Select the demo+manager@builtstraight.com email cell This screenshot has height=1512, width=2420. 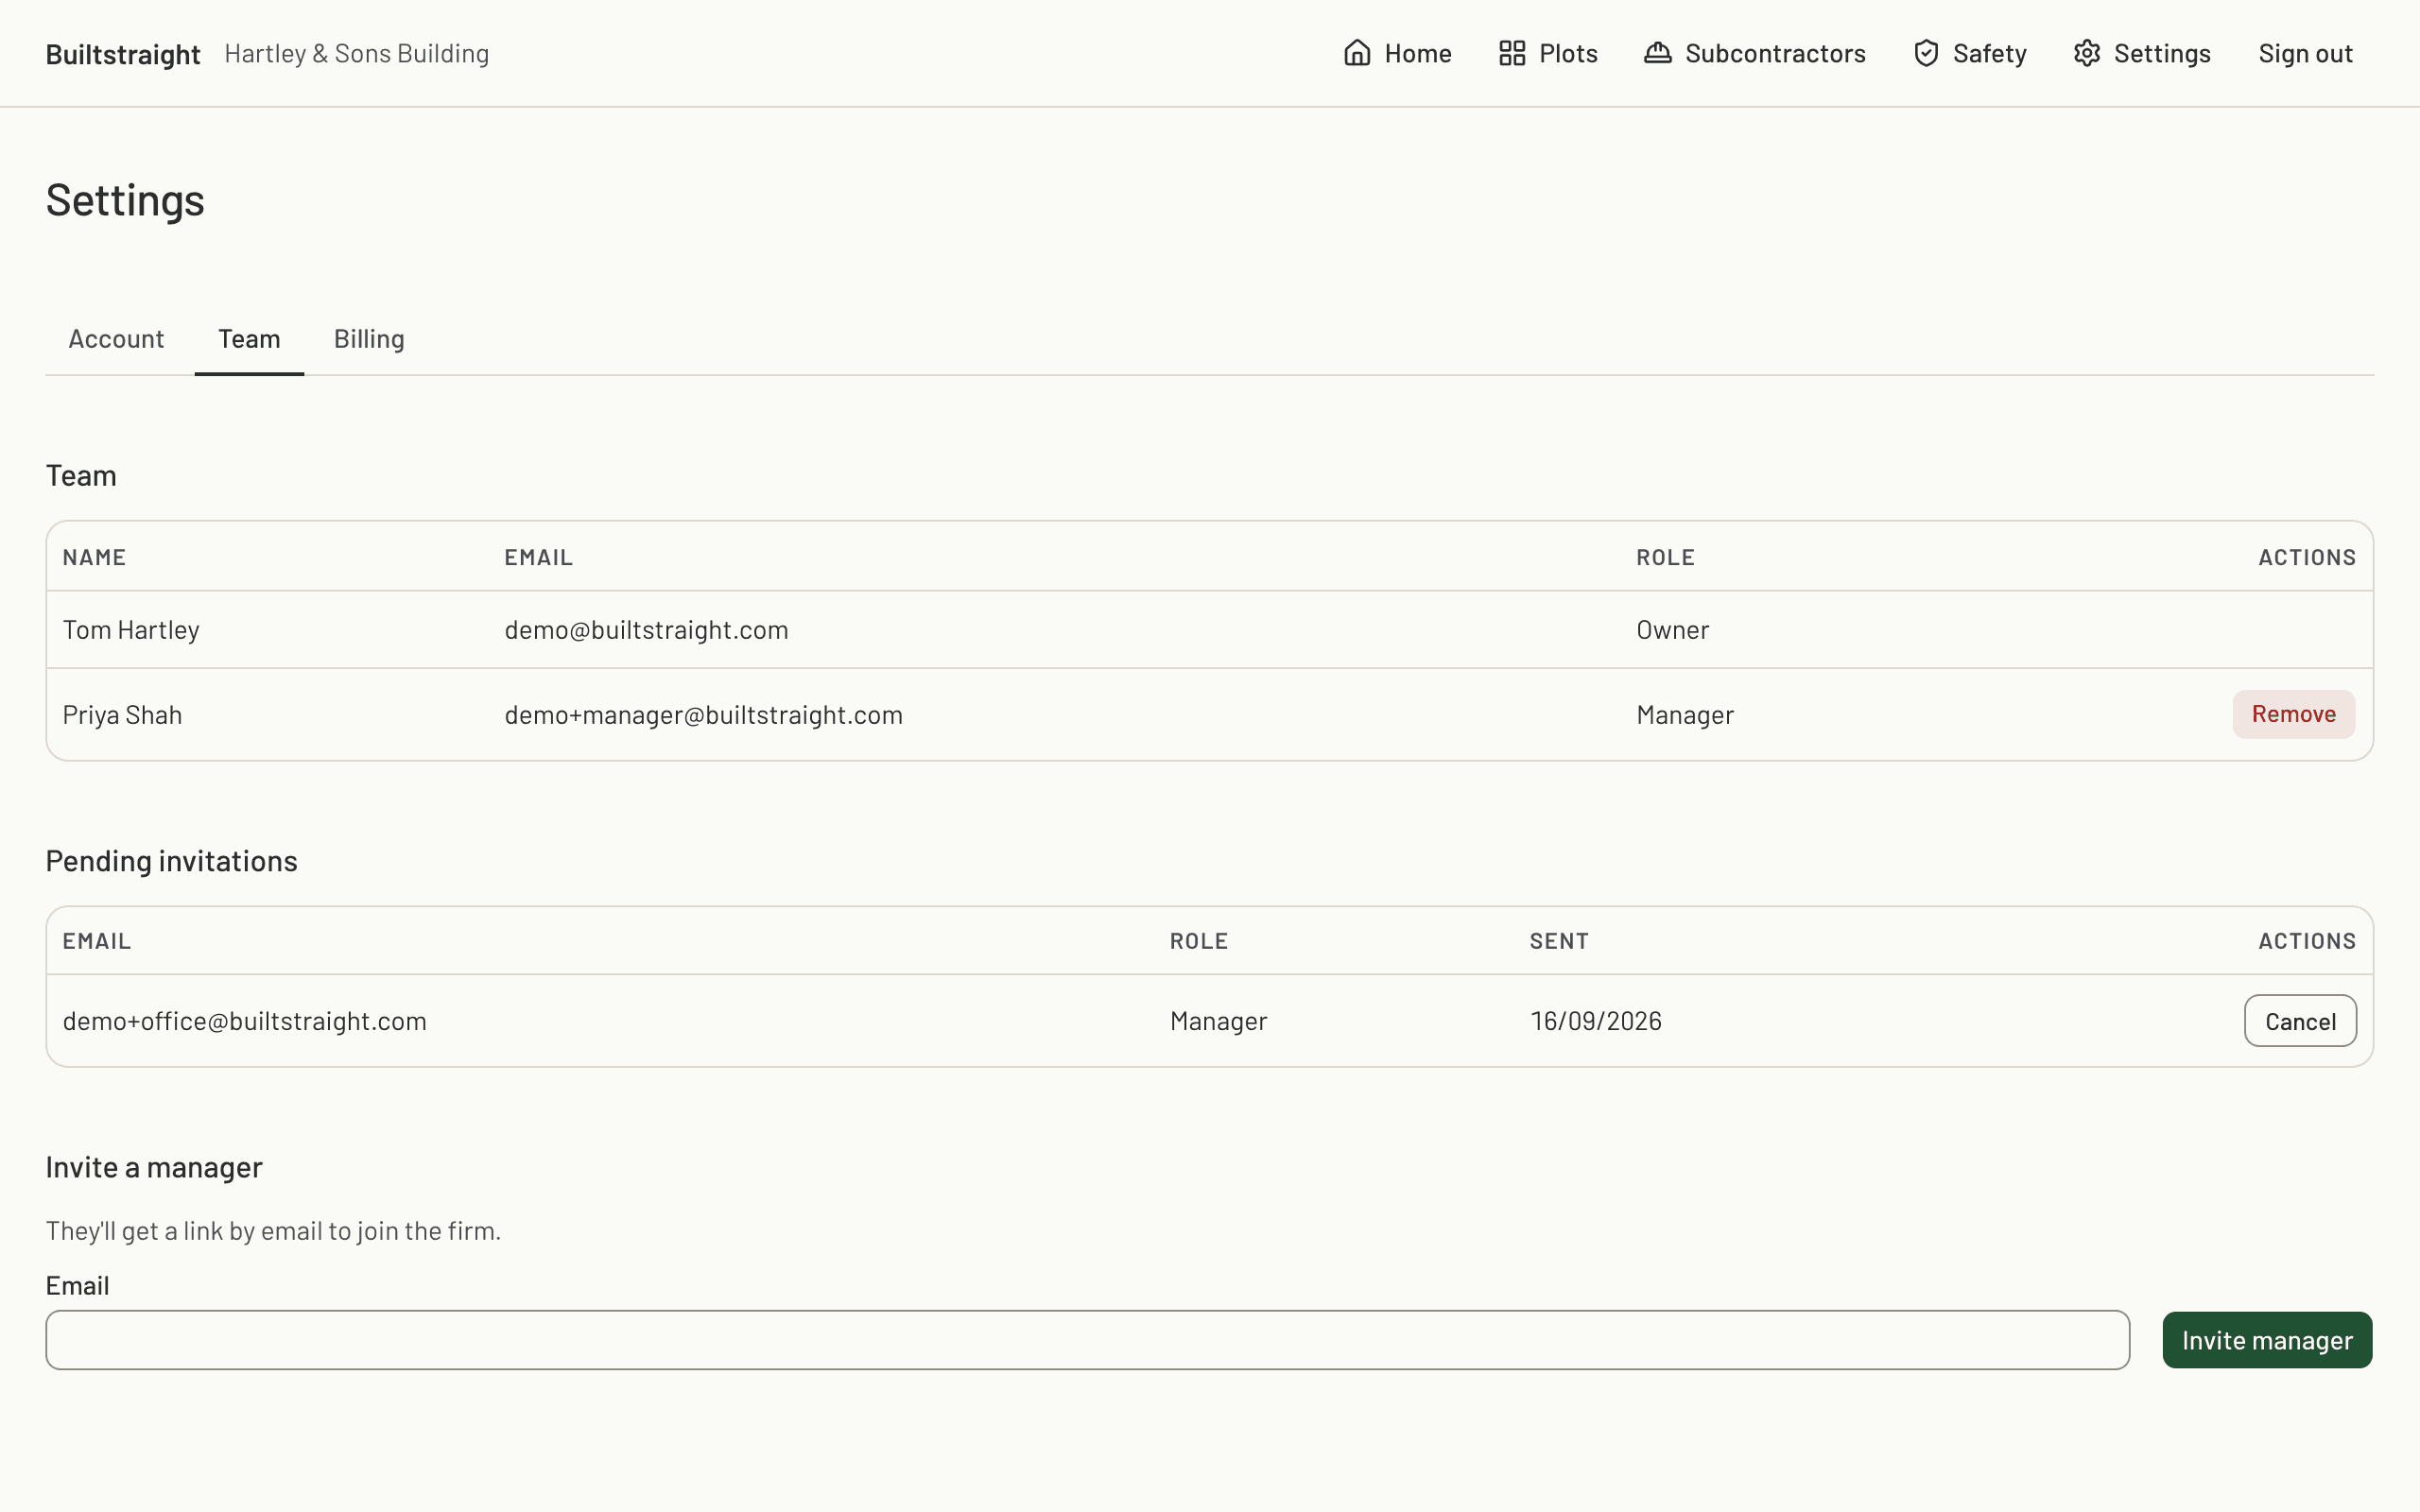[703, 715]
